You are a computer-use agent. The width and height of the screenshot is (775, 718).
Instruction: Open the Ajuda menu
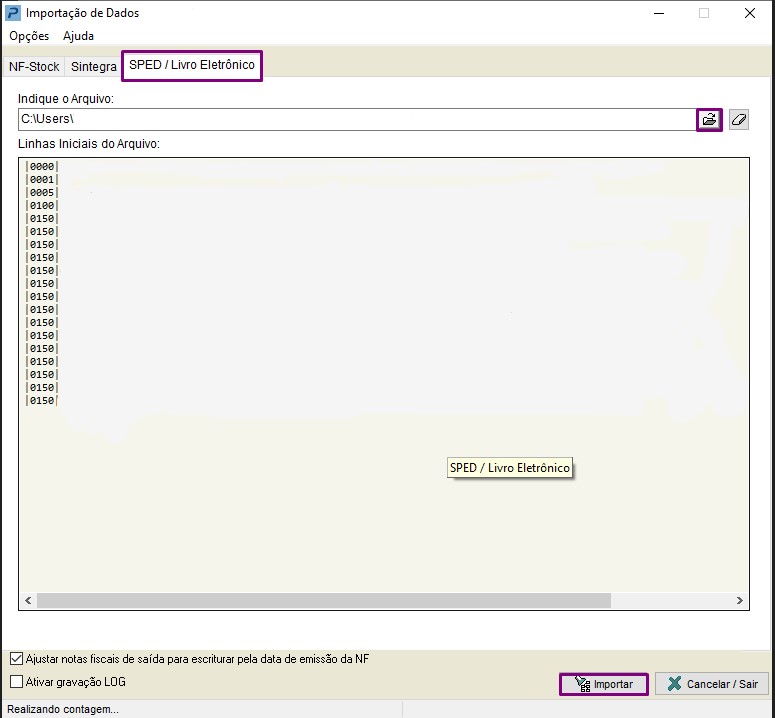coord(78,36)
